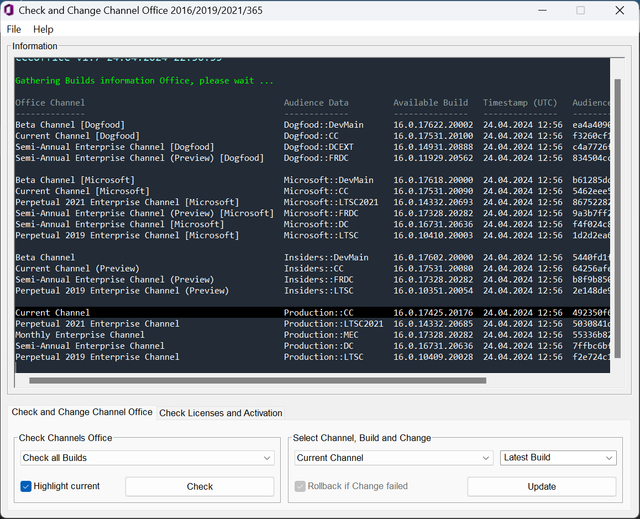The width and height of the screenshot is (640, 519).
Task: Click build number 16.0.17602.20000
Action: pyautogui.click(x=433, y=257)
